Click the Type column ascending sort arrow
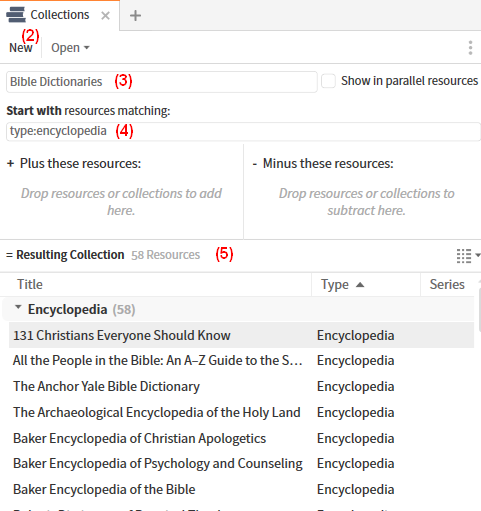Screen dimensions: 481x511 click(360, 285)
